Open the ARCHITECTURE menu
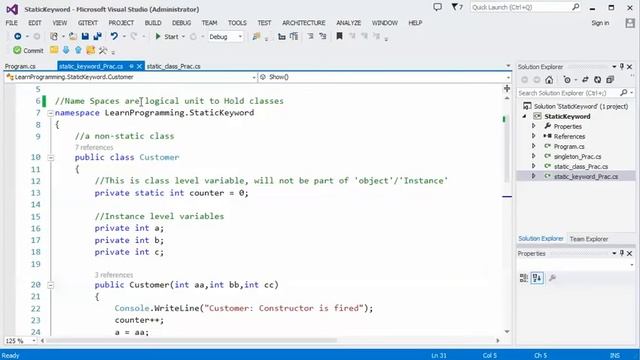 [304, 23]
